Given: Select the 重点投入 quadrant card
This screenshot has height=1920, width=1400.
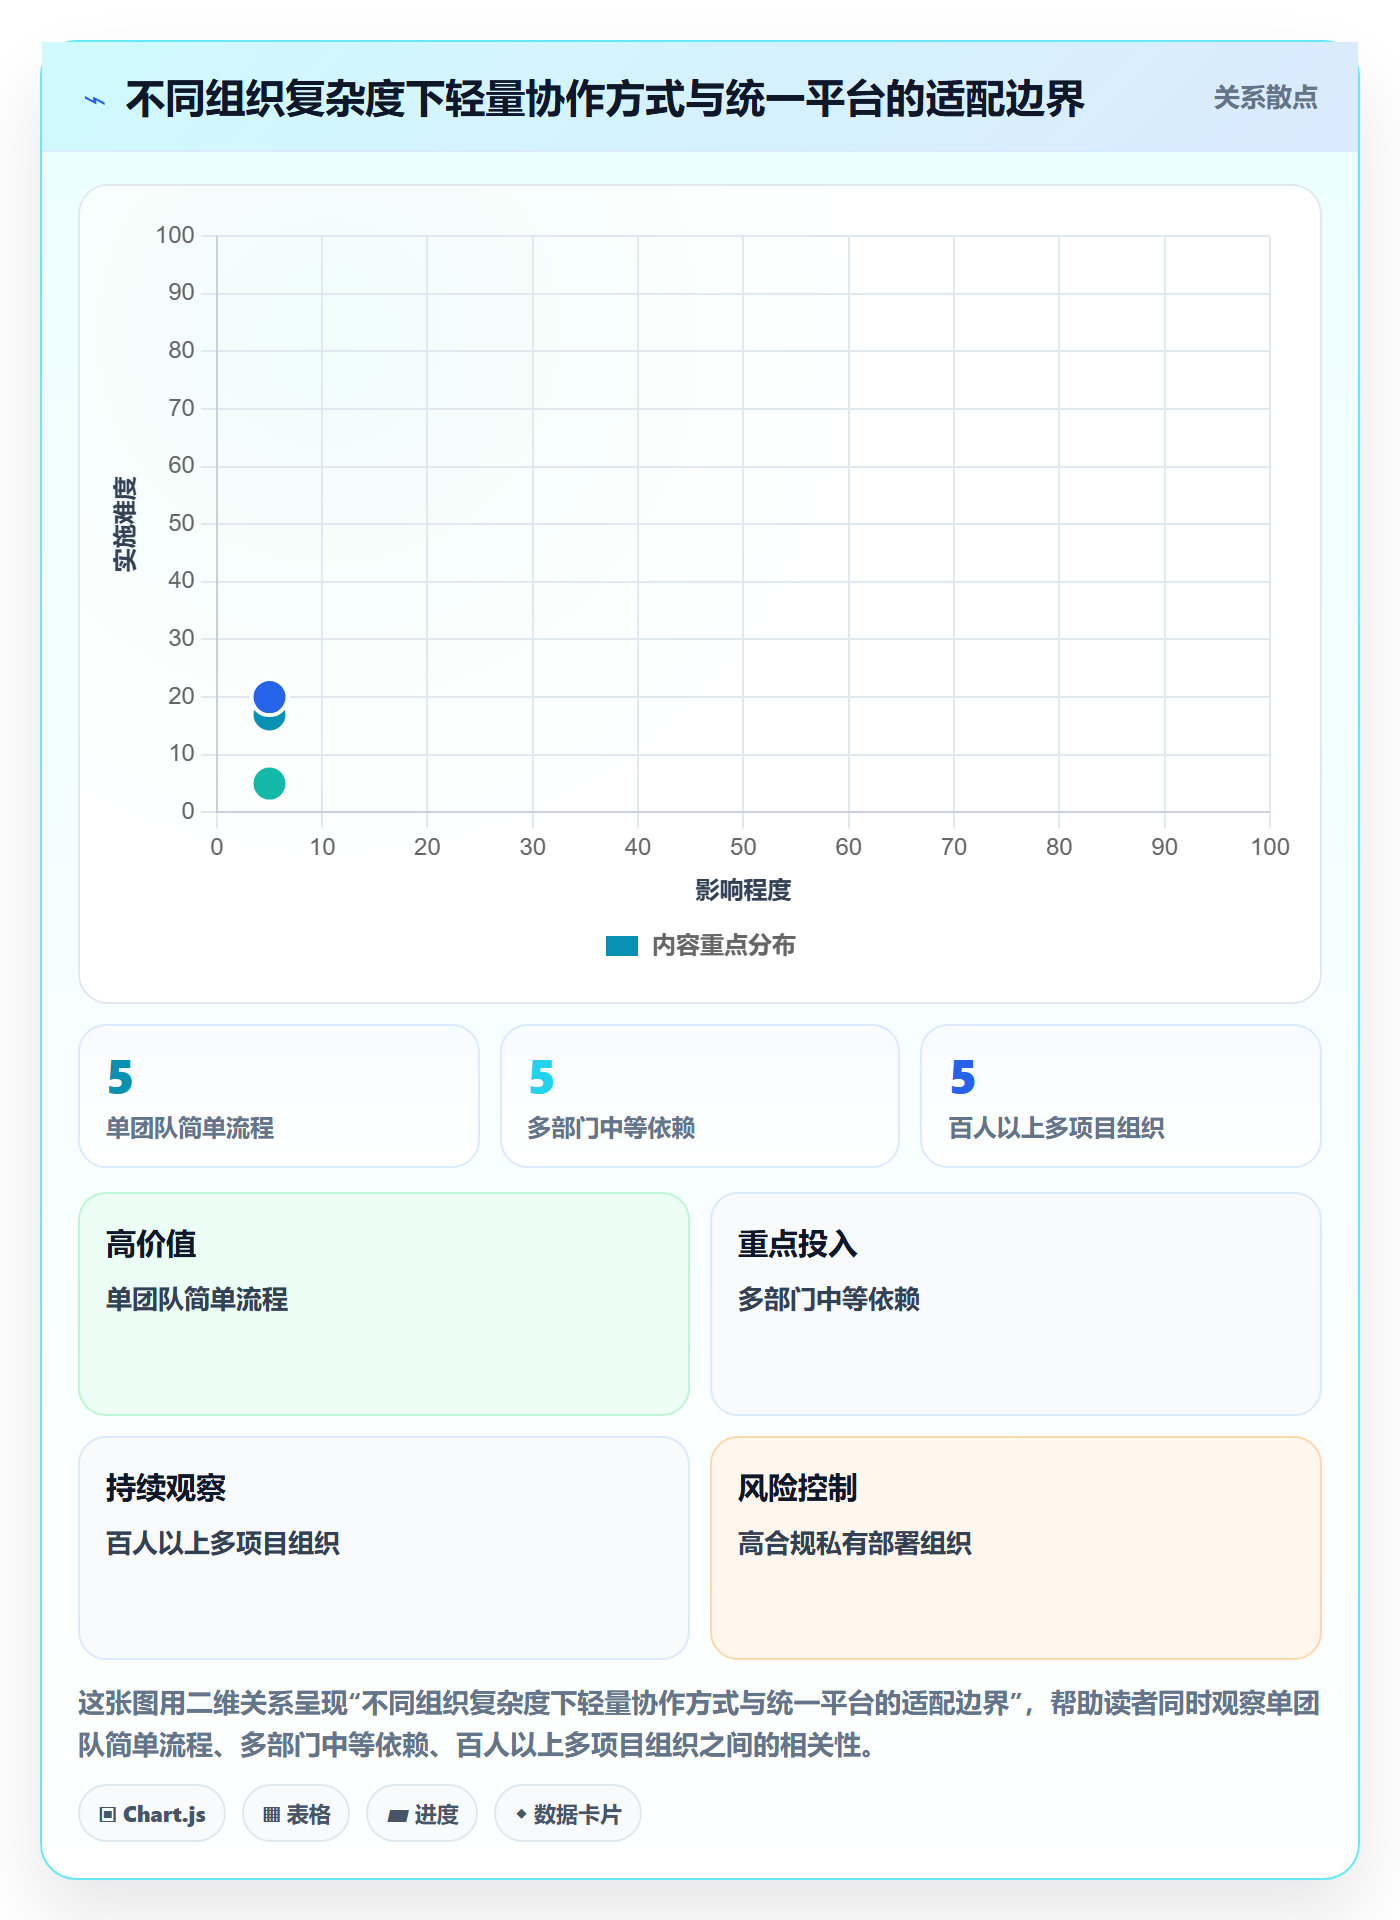Looking at the screenshot, I should point(1016,1304).
